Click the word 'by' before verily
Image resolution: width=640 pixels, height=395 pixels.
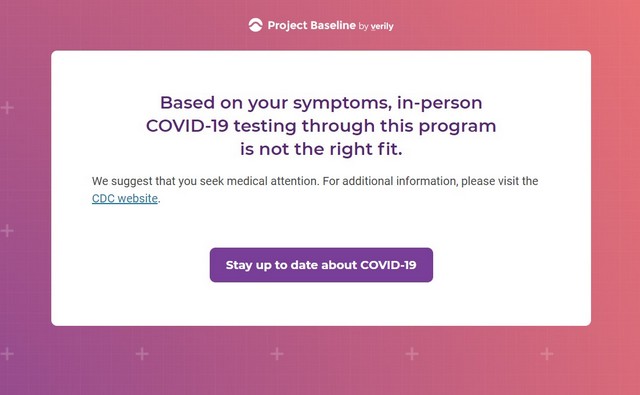coord(363,27)
